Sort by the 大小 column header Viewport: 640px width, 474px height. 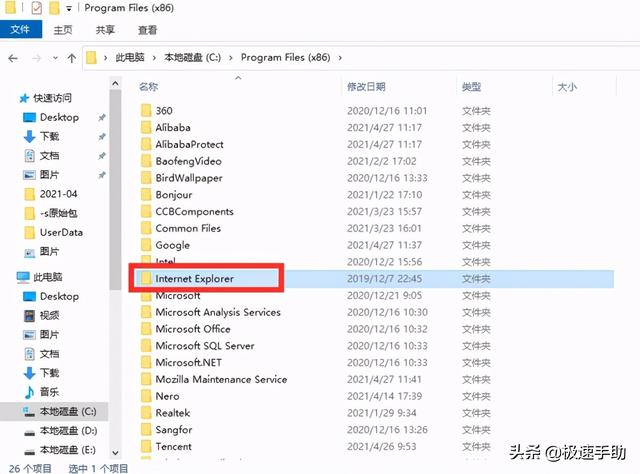pos(567,87)
